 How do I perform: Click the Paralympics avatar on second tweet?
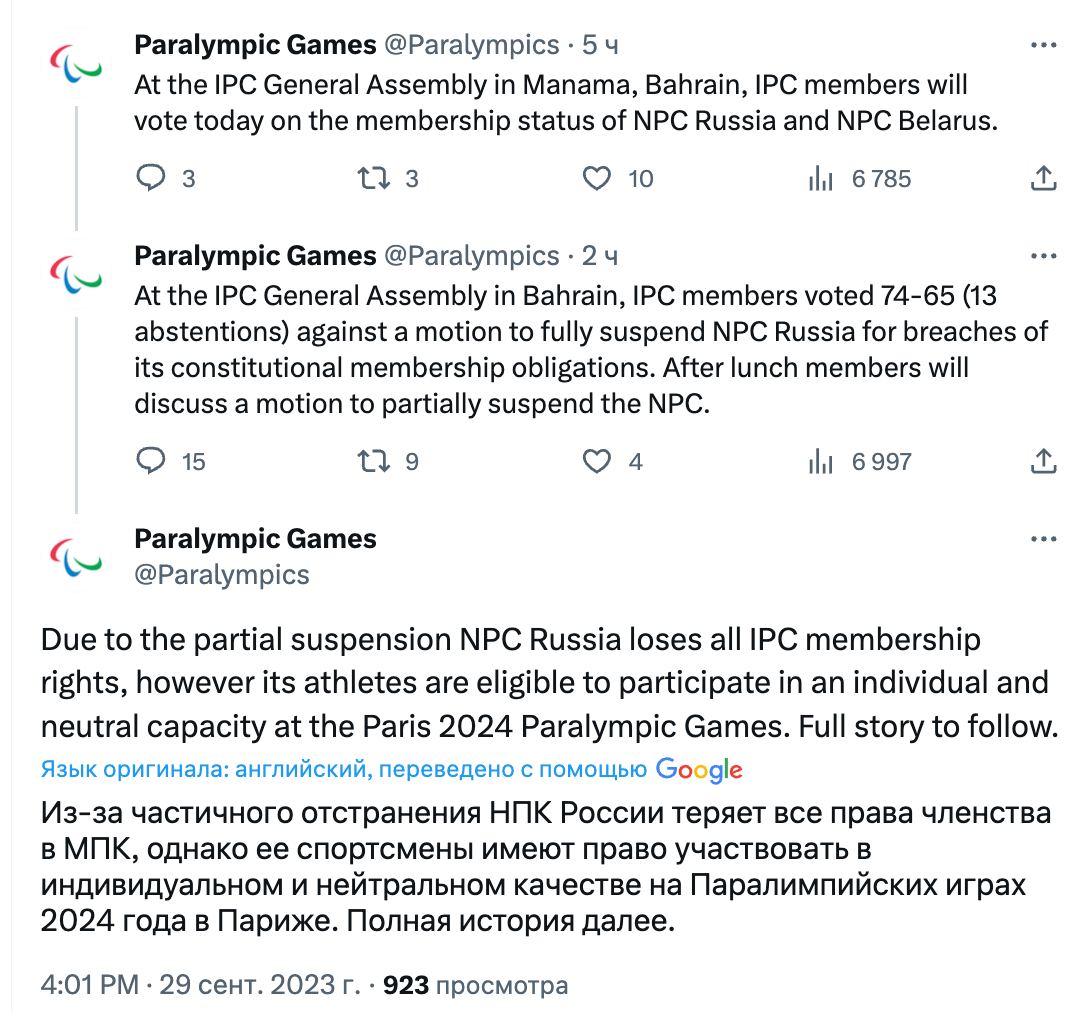tap(76, 274)
